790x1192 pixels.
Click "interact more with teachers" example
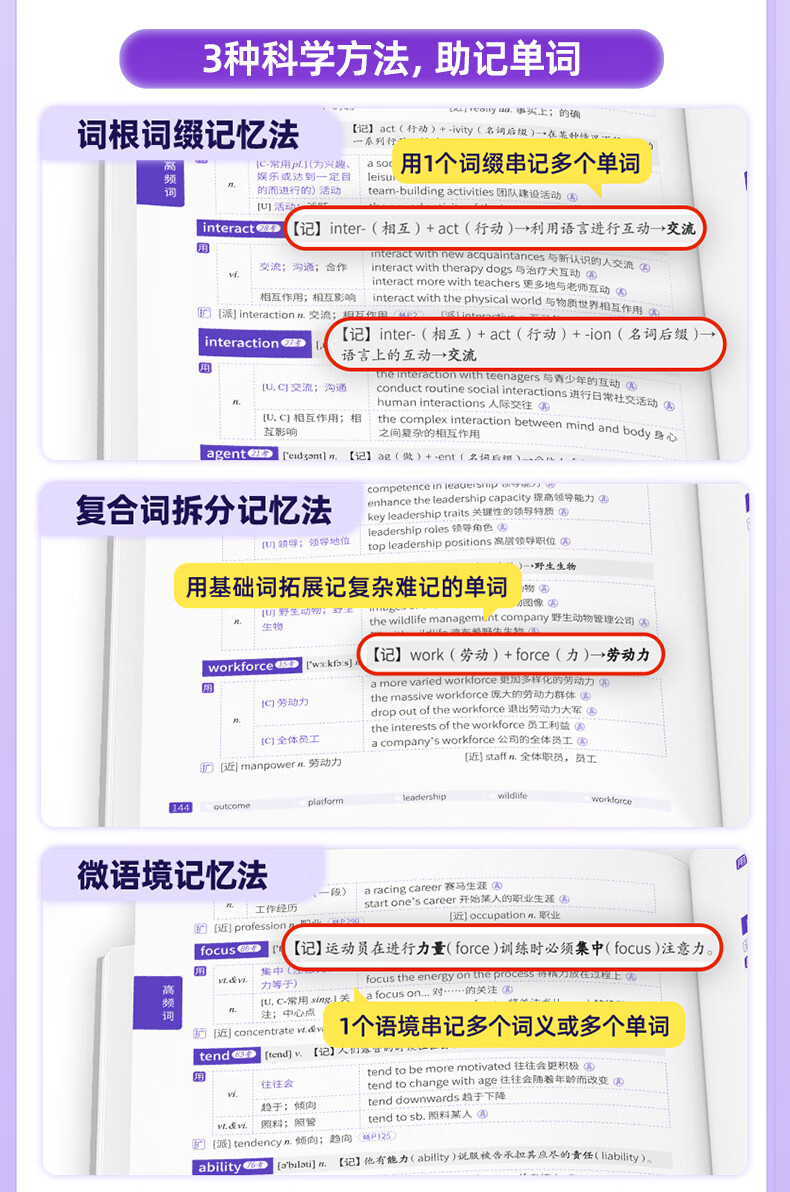499,286
